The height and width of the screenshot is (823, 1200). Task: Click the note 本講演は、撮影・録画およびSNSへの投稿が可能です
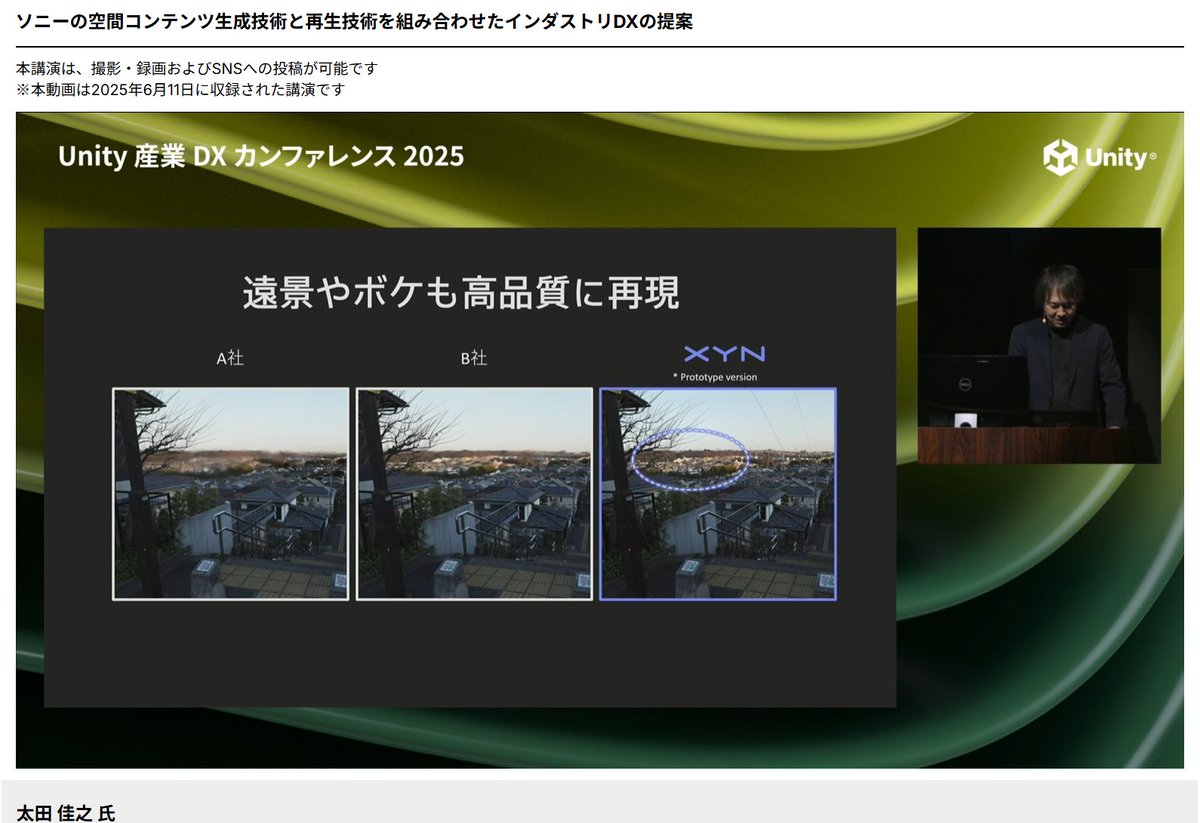(x=197, y=69)
